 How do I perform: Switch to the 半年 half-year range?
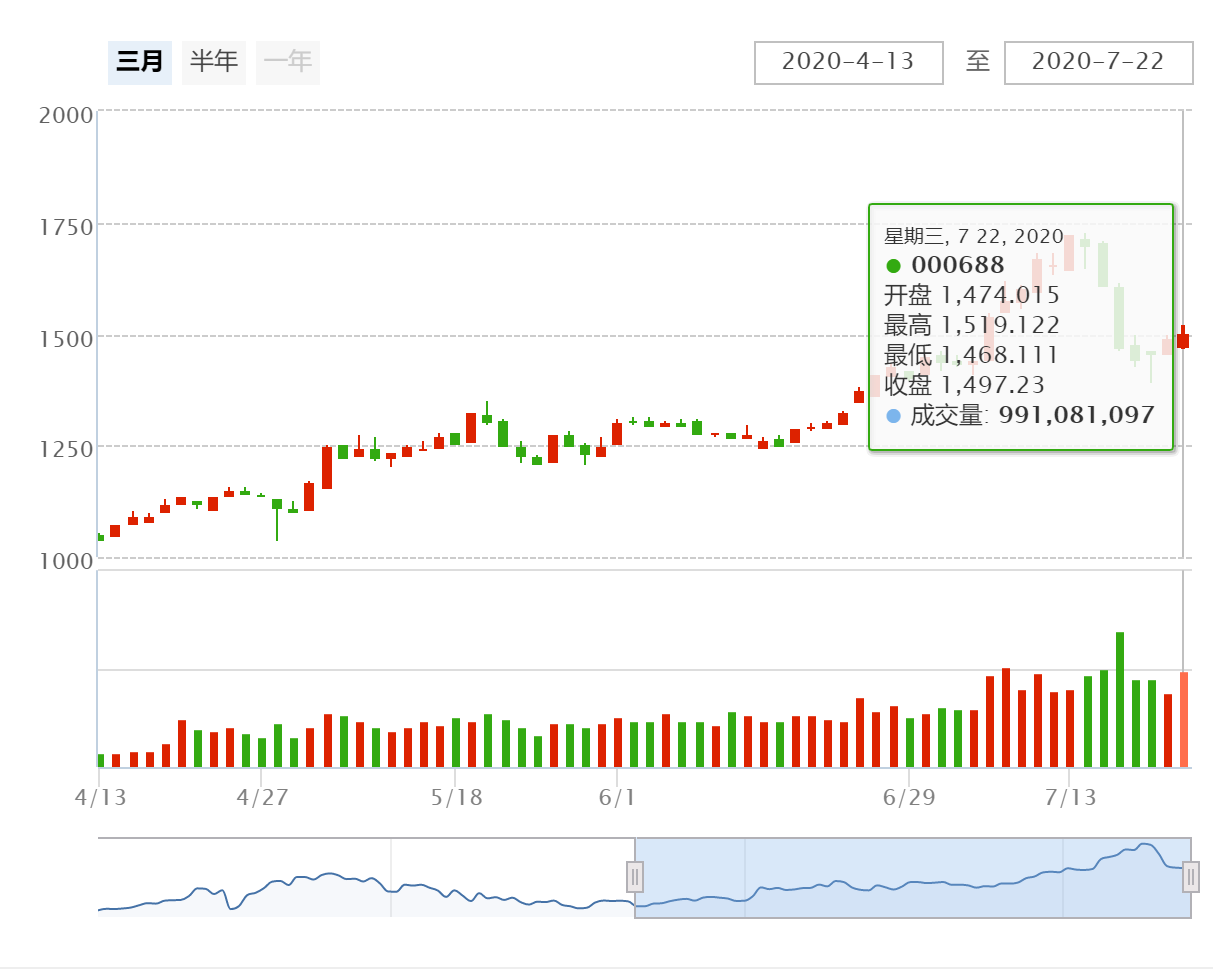[x=214, y=62]
